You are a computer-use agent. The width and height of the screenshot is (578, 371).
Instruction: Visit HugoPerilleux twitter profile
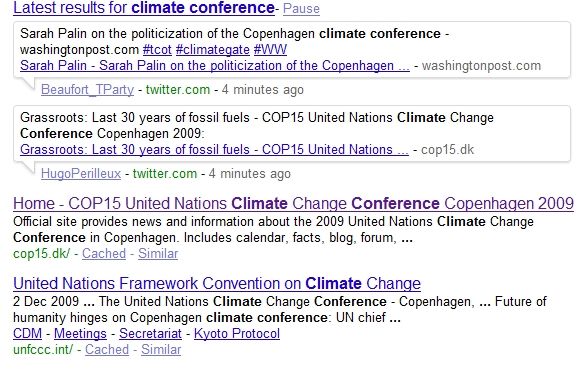tap(81, 174)
